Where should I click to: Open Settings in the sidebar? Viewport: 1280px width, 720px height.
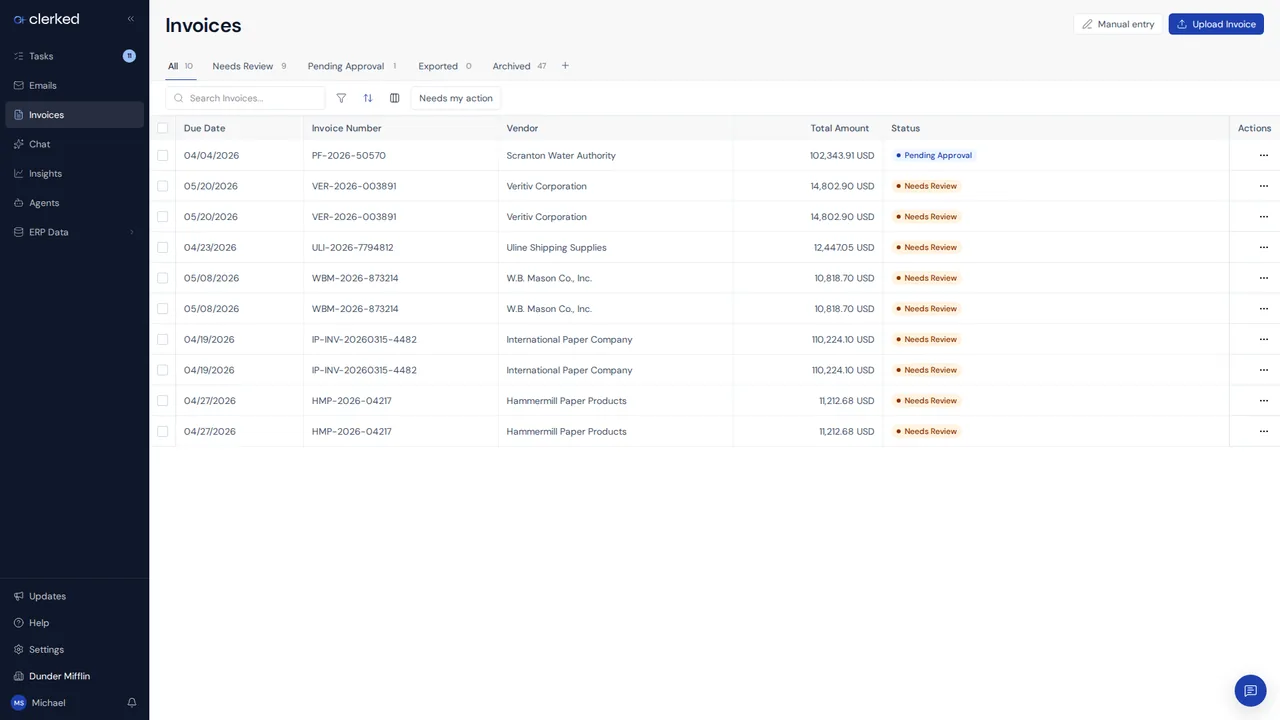pyautogui.click(x=74, y=649)
